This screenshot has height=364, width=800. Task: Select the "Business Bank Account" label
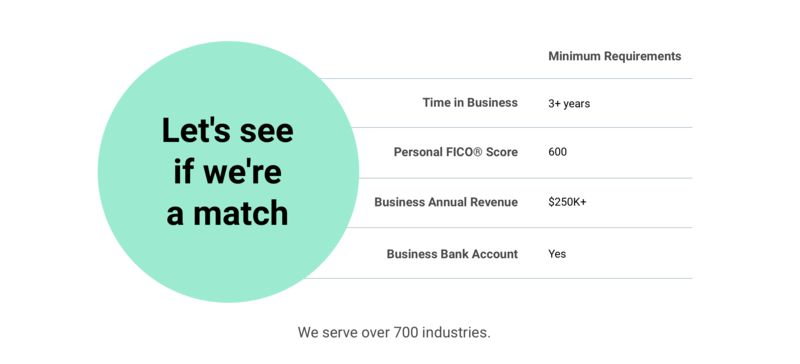(x=452, y=254)
